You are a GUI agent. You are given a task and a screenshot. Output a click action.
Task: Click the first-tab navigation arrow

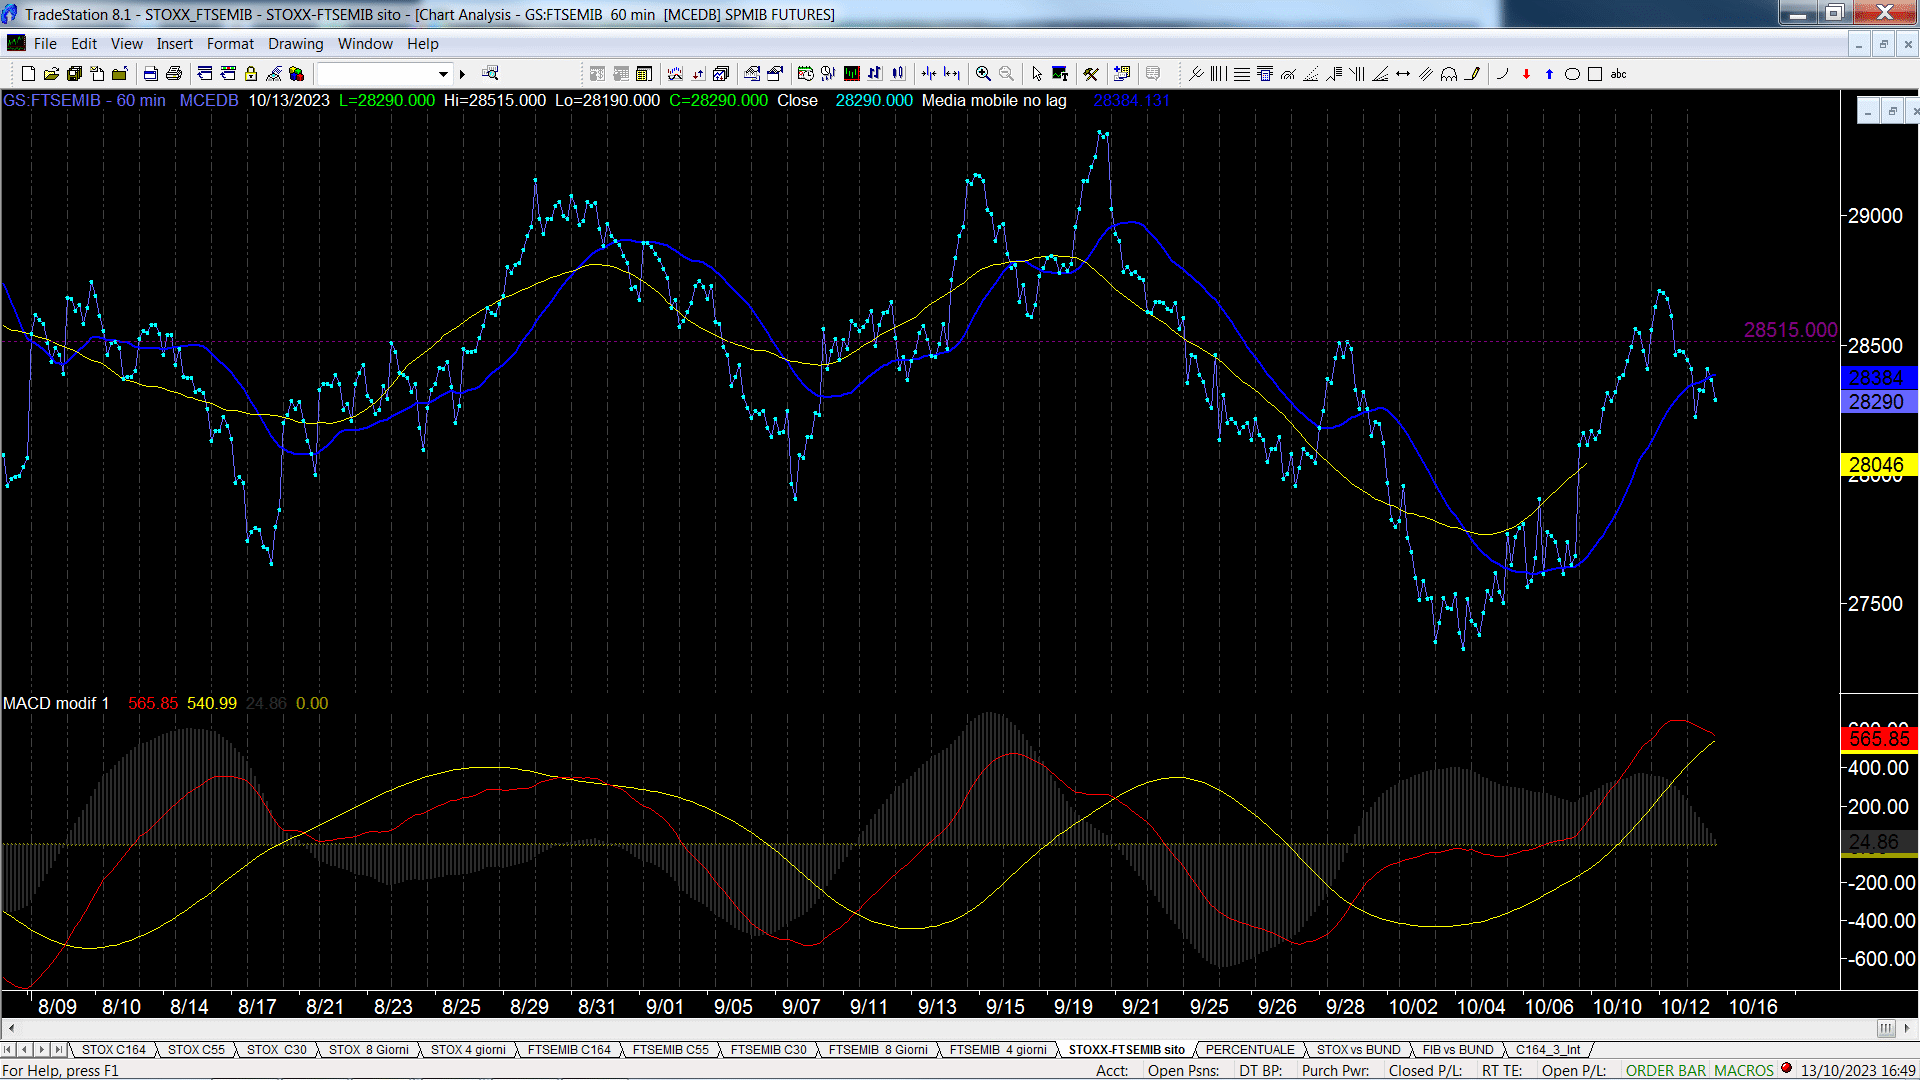coord(9,1050)
